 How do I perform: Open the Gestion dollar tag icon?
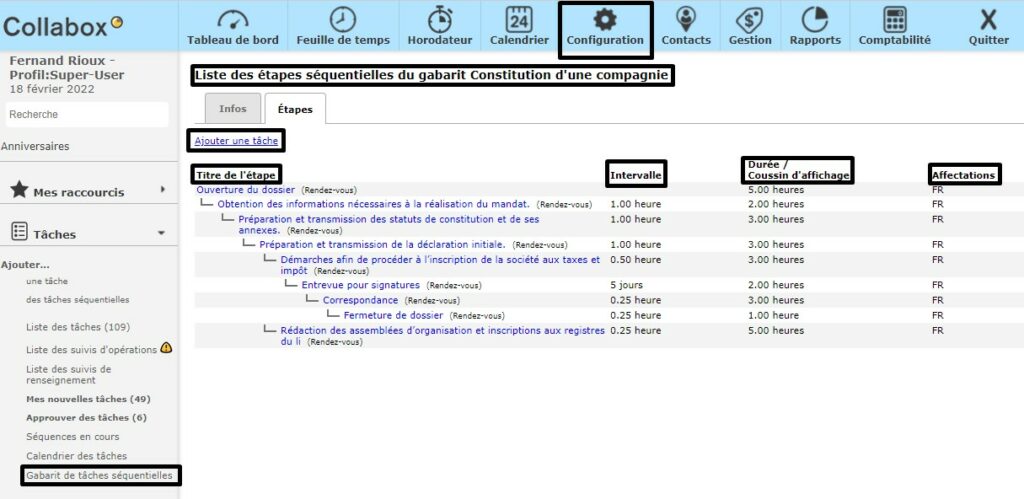tap(750, 19)
